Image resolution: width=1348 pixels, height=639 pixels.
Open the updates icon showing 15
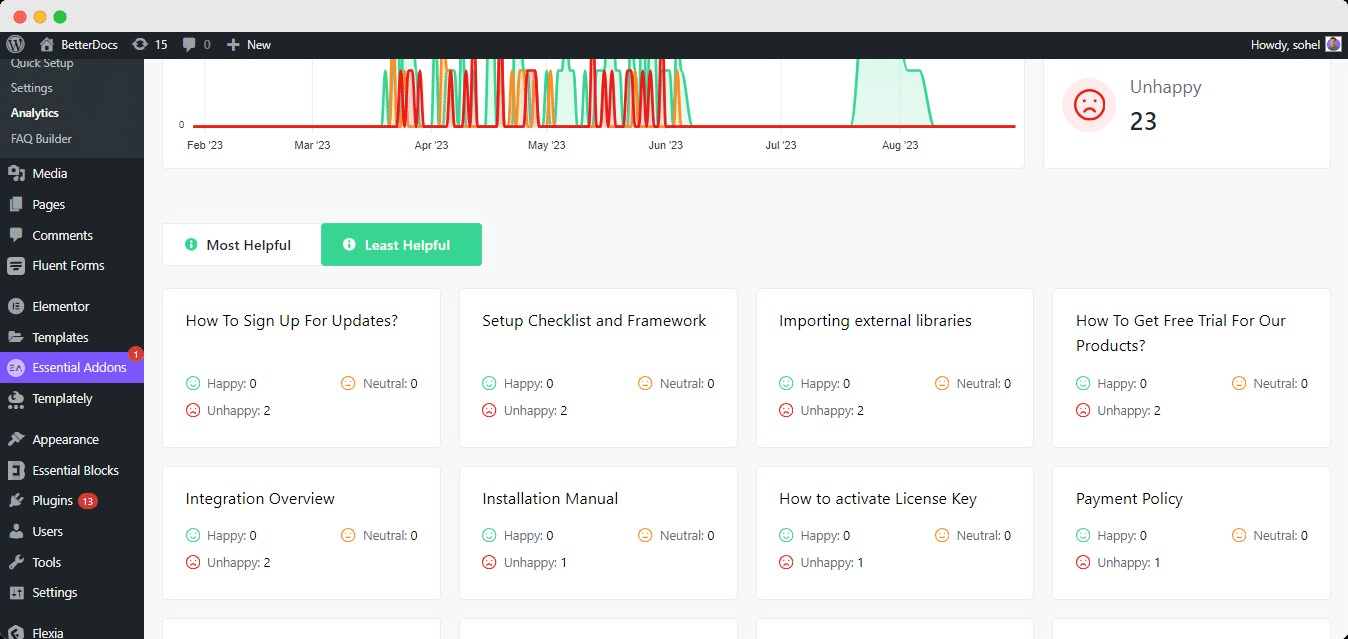point(140,44)
